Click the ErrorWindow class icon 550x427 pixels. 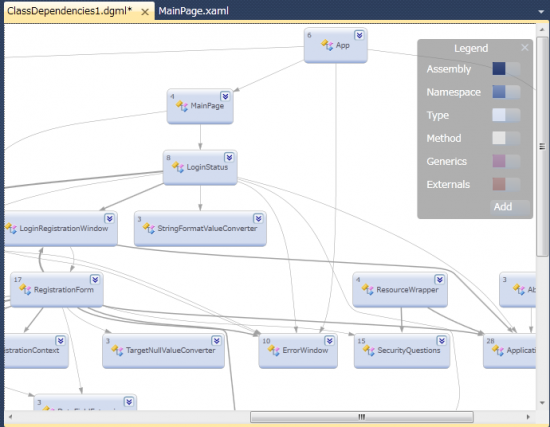[274, 350]
